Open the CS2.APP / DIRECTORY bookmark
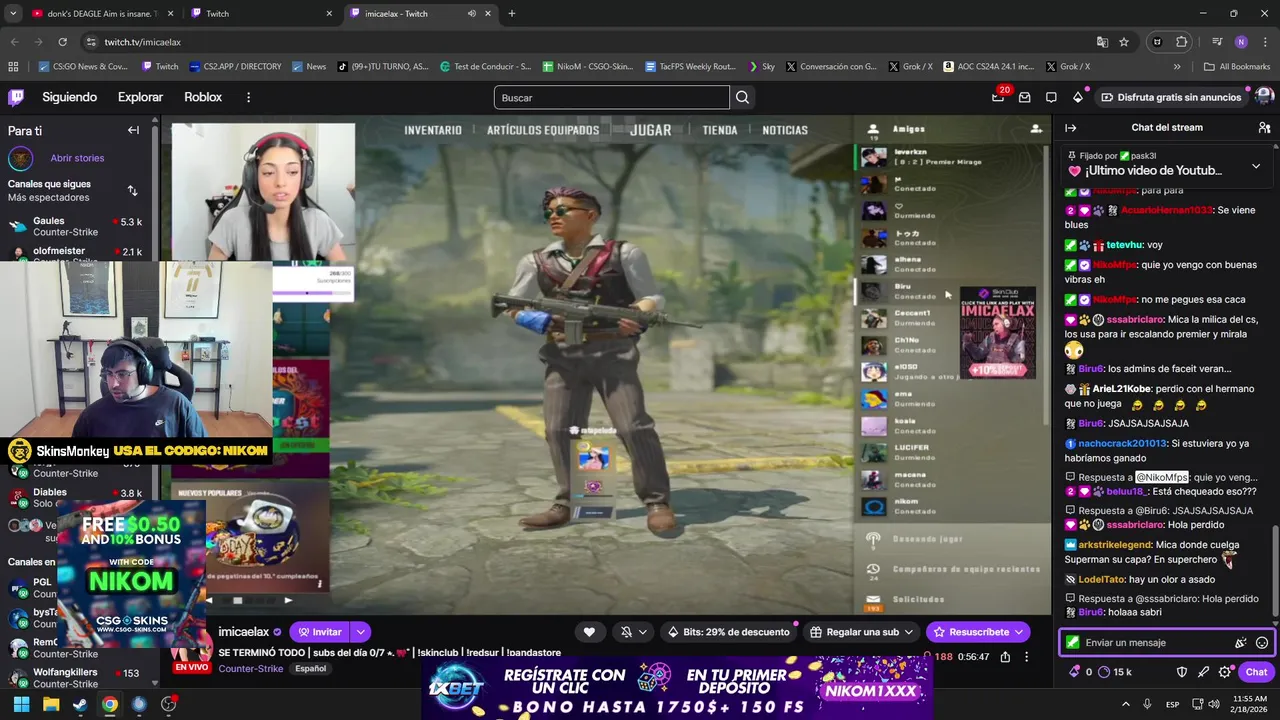The width and height of the screenshot is (1280, 720). 235,67
